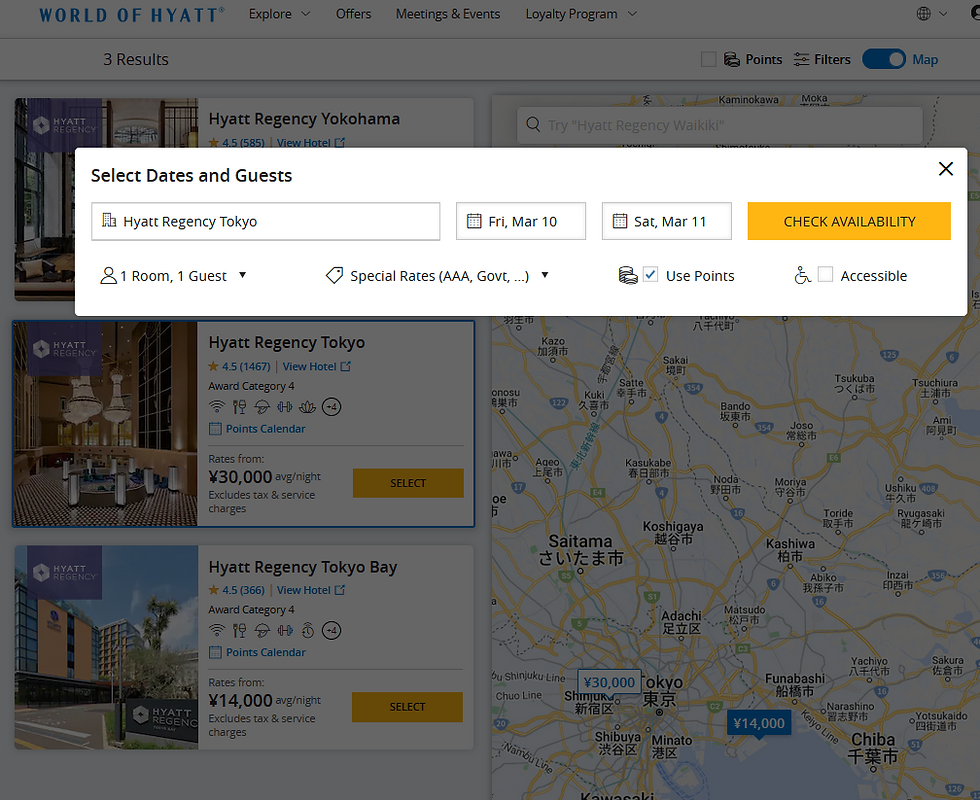This screenshot has width=980, height=800.
Task: Click the map search field
Action: (719, 125)
